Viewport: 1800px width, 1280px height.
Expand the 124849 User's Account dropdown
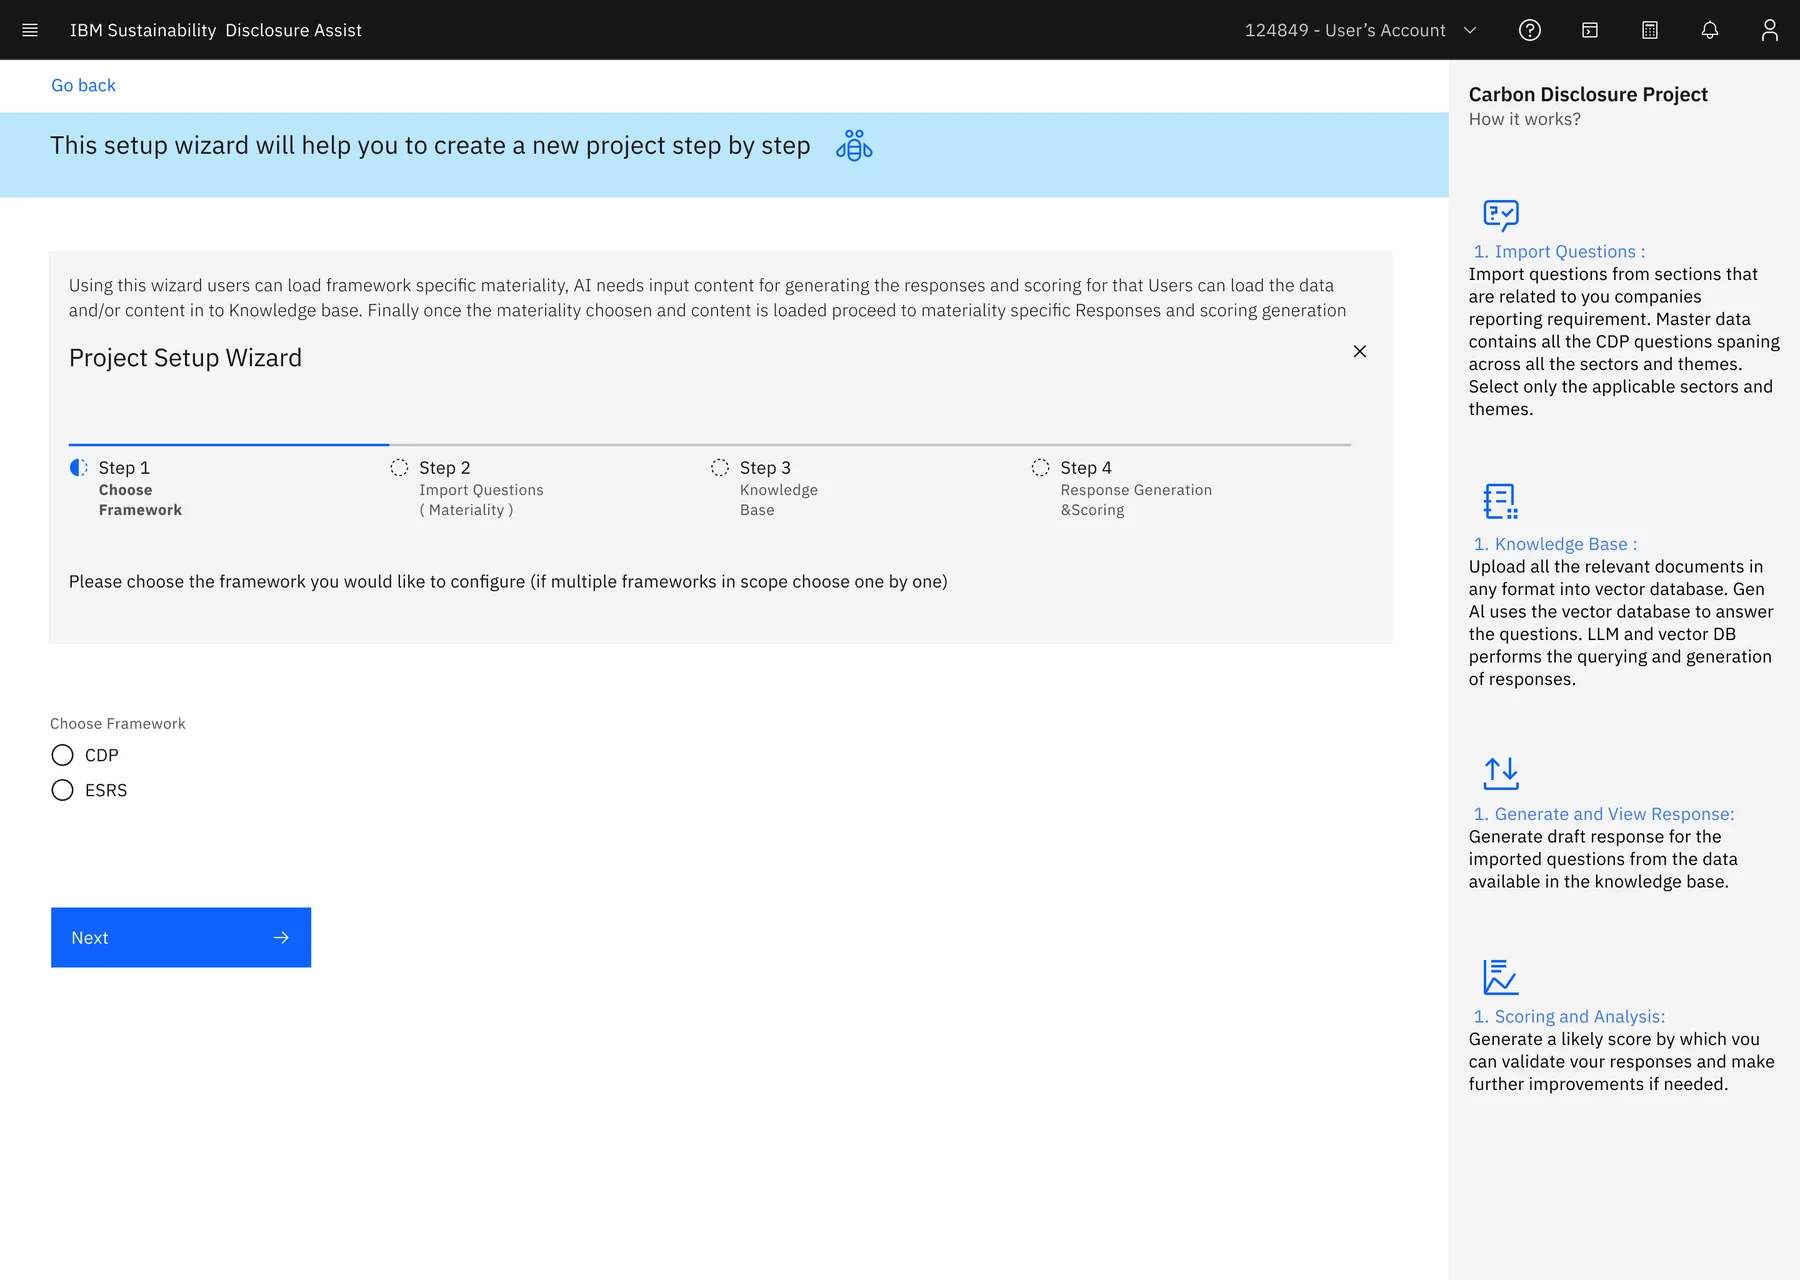click(x=1361, y=30)
